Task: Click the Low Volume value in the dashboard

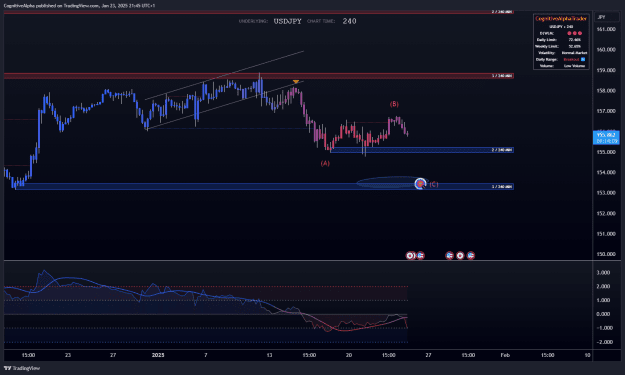Action: [574, 66]
